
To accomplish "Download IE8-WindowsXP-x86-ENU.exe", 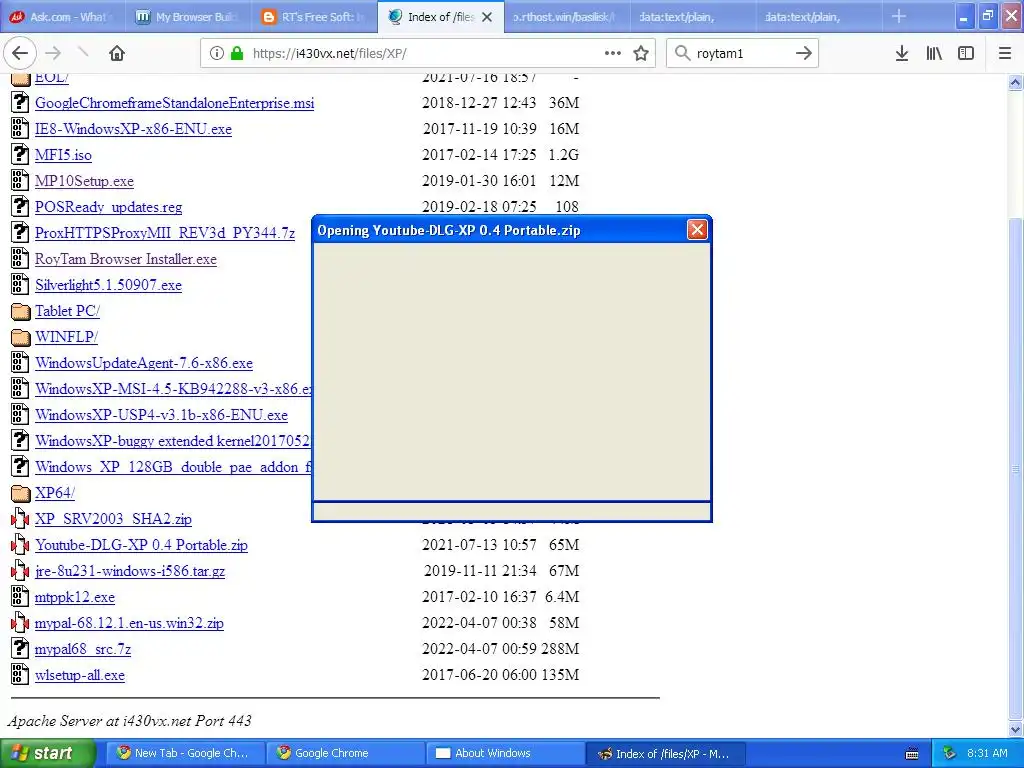I will tap(133, 129).
